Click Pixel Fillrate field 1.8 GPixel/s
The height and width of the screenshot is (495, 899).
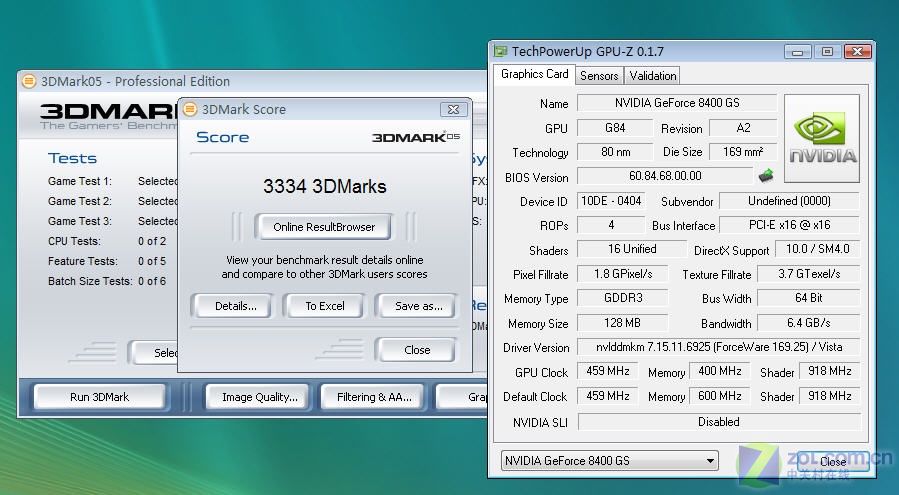[623, 274]
